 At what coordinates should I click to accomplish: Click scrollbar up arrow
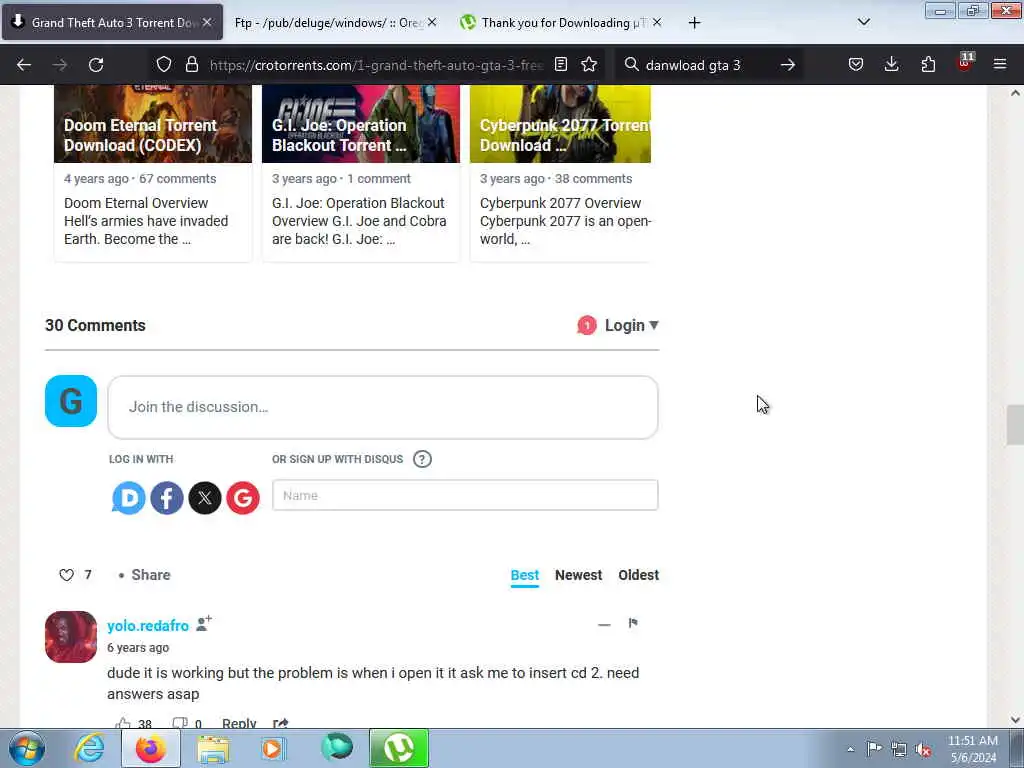[x=1015, y=93]
